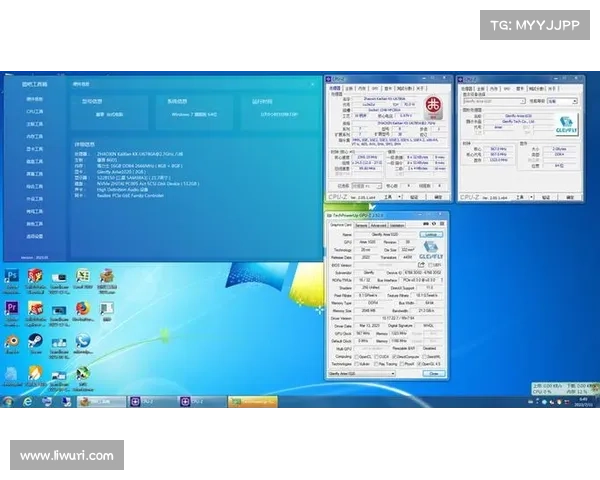Select CPU工具 in toolbox sidebar
This screenshot has width=600, height=480.
pyautogui.click(x=35, y=111)
